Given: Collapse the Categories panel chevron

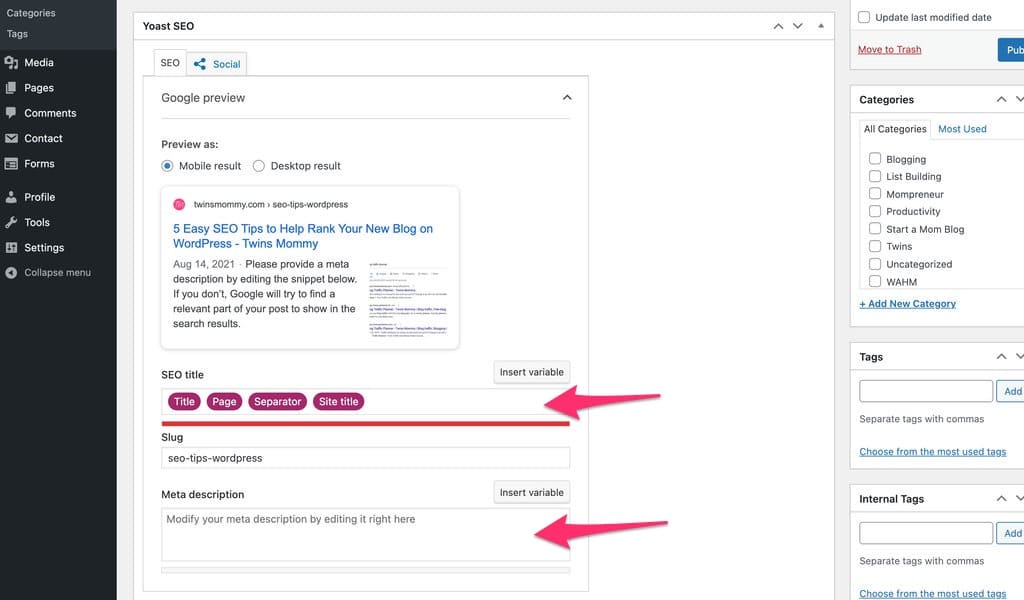Looking at the screenshot, I should pyautogui.click(x=1001, y=100).
